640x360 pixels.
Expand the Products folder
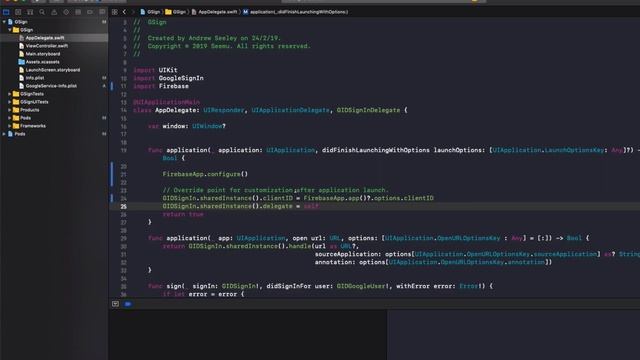coord(10,110)
